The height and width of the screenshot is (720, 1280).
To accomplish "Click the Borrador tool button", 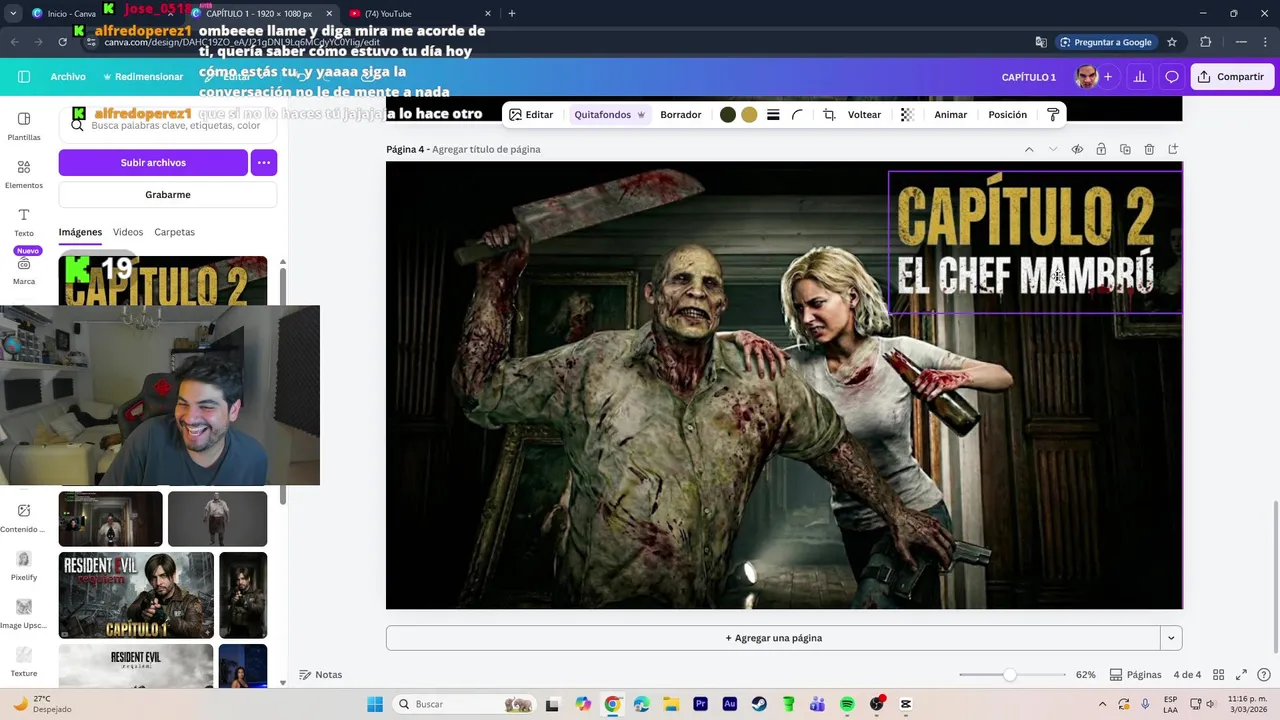I will 680,115.
